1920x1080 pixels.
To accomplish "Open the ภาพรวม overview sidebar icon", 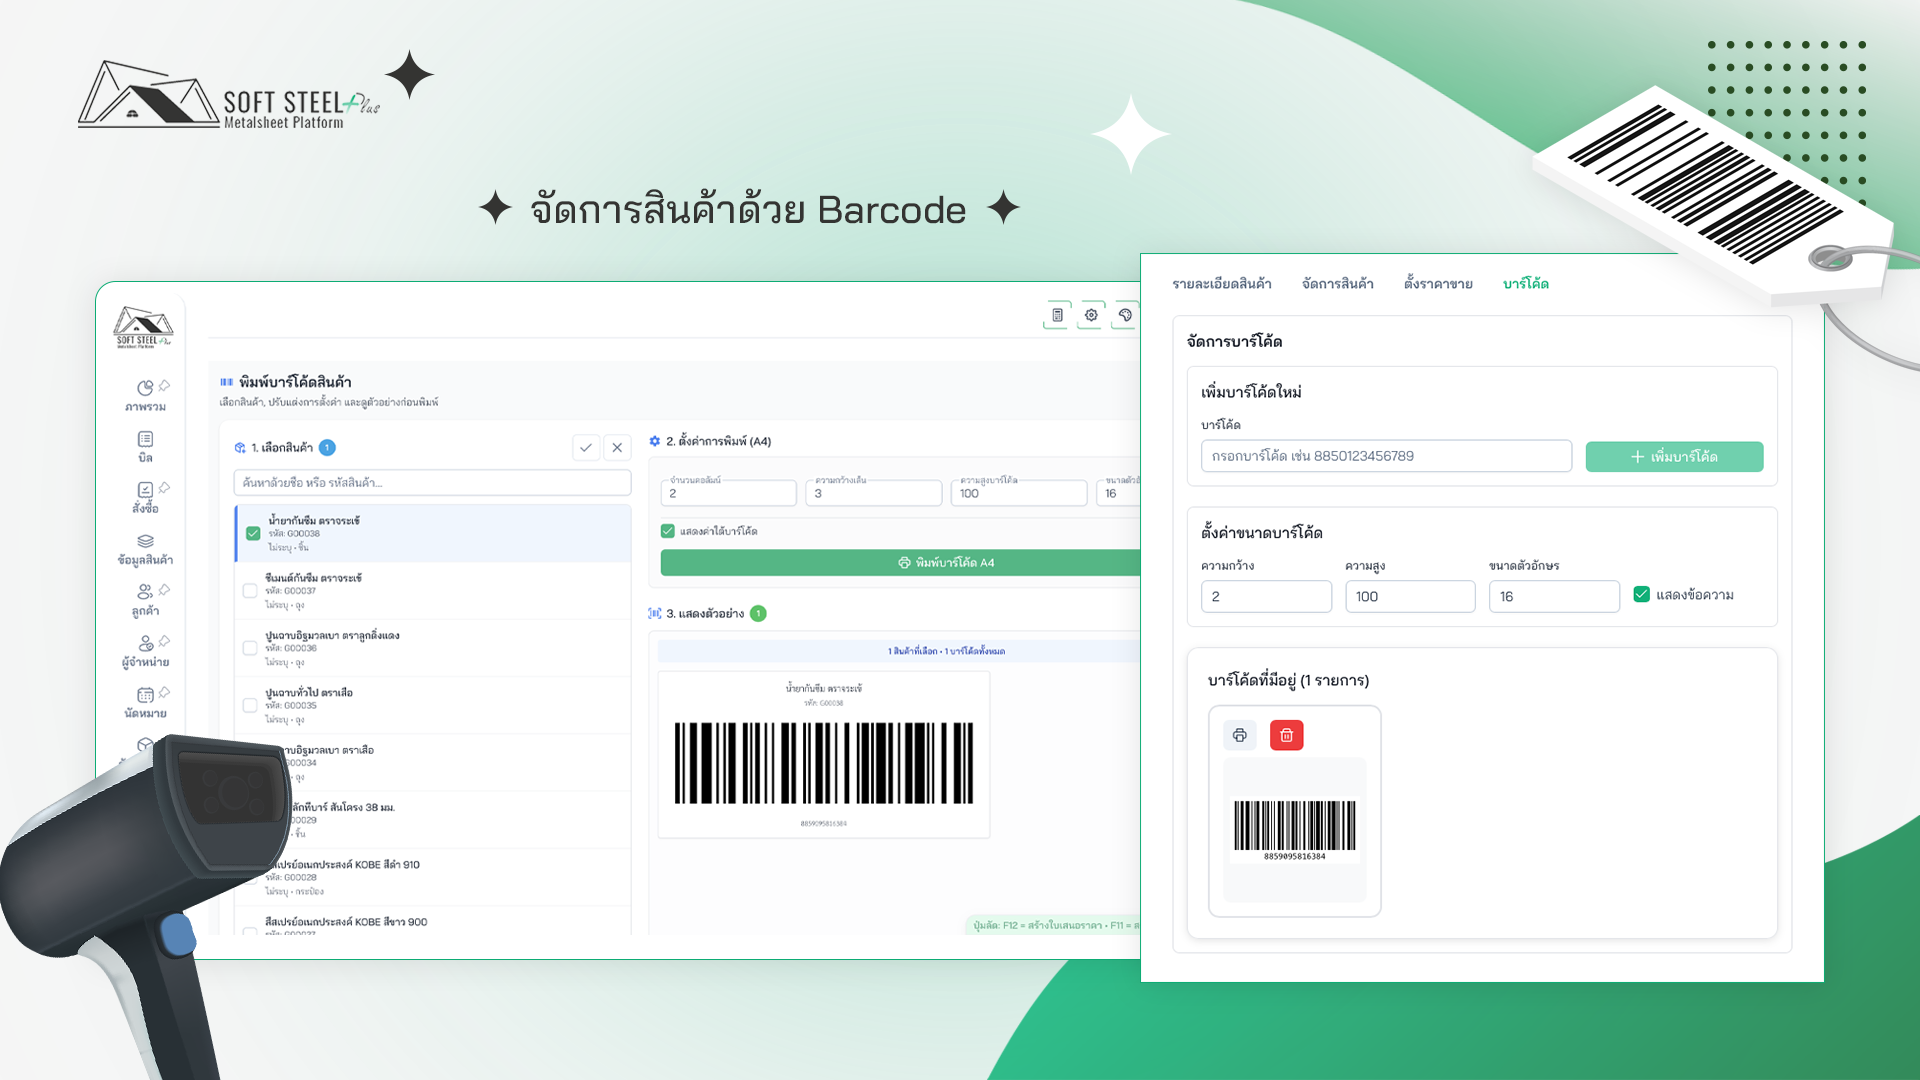I will tap(145, 388).
